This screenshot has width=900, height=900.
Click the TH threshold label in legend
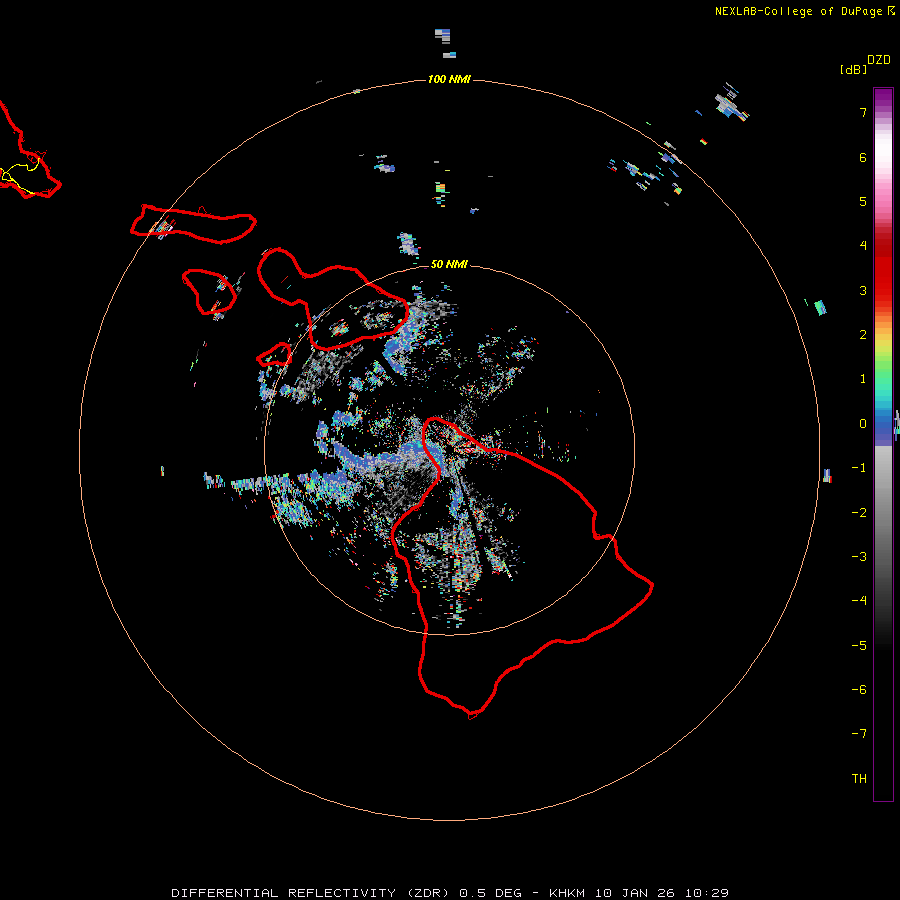coord(859,779)
